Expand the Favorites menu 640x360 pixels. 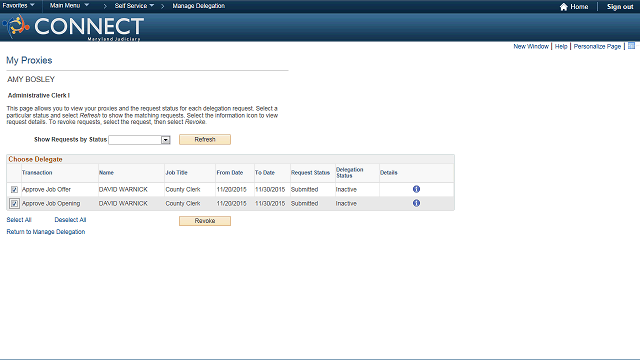point(18,6)
